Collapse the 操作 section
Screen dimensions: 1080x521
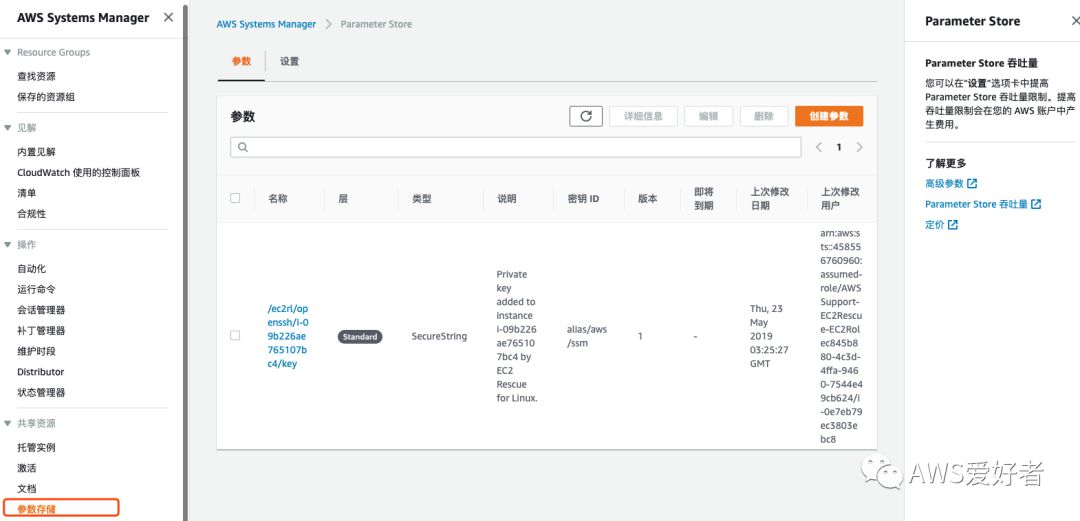coord(8,245)
